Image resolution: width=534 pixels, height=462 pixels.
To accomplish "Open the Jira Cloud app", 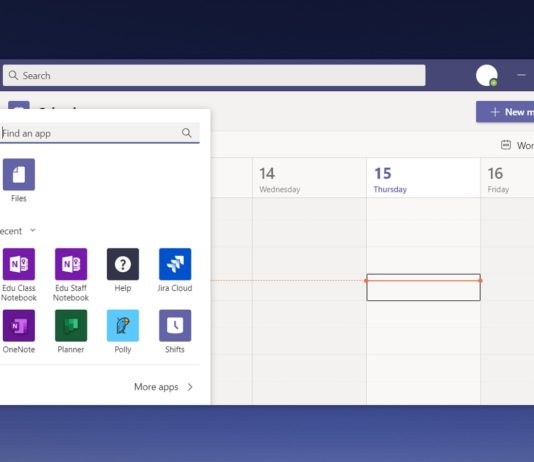I will 175,264.
